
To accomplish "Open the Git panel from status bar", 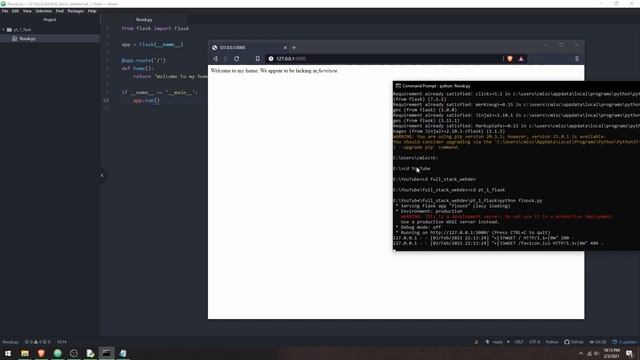I will [x=598, y=342].
